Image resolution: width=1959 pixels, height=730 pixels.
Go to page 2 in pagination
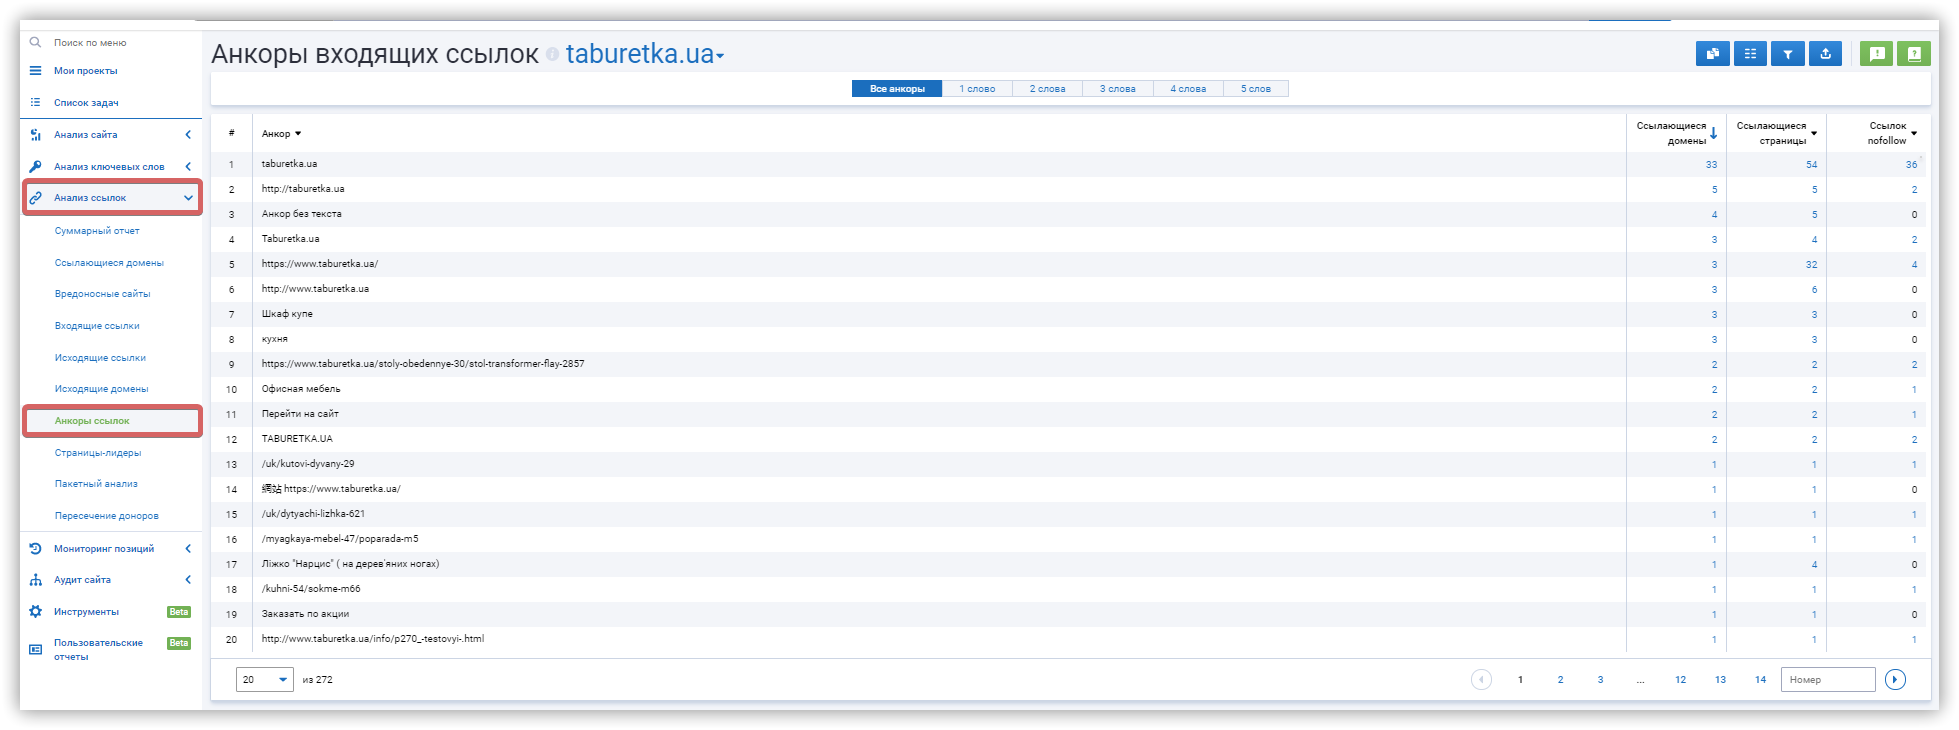(1560, 680)
